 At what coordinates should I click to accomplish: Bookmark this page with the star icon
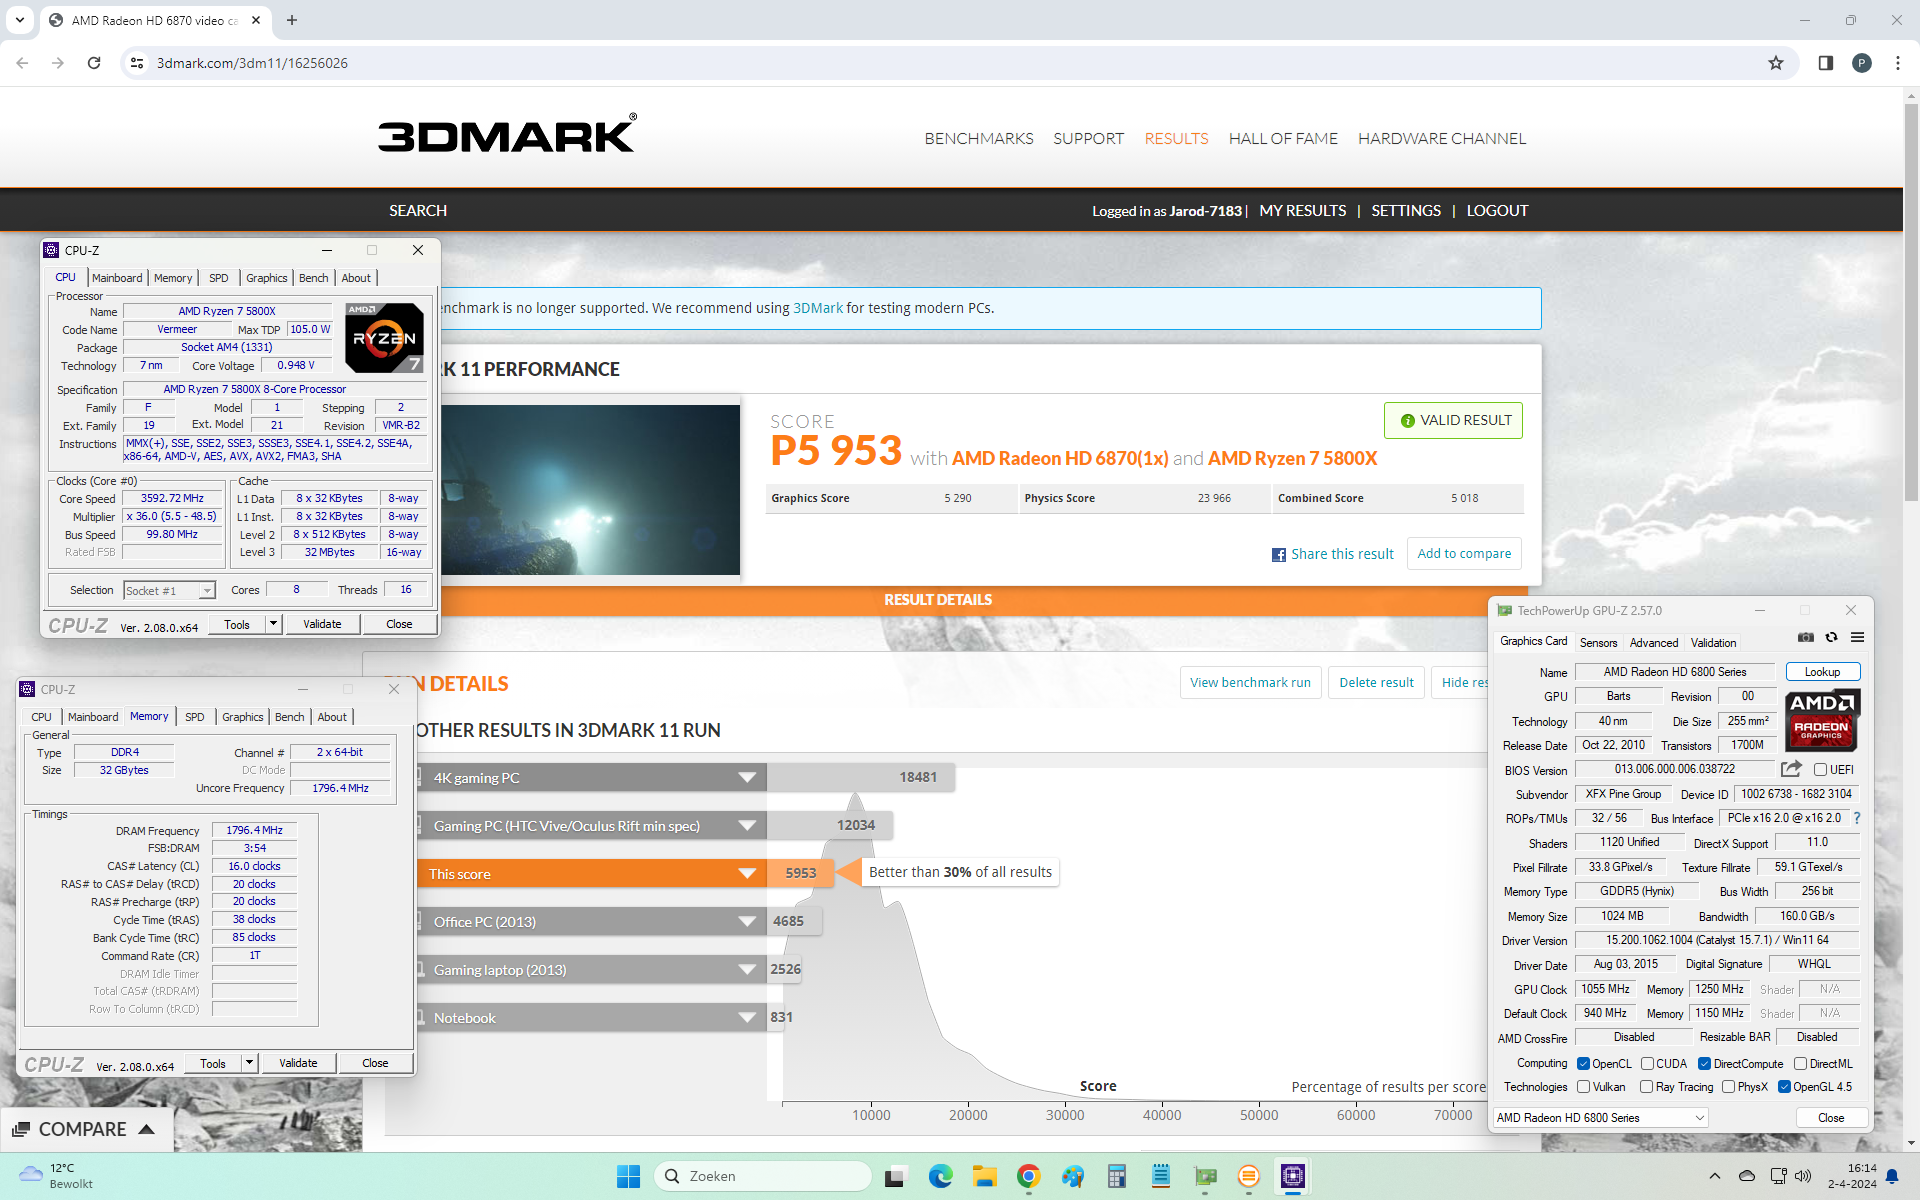[1776, 63]
